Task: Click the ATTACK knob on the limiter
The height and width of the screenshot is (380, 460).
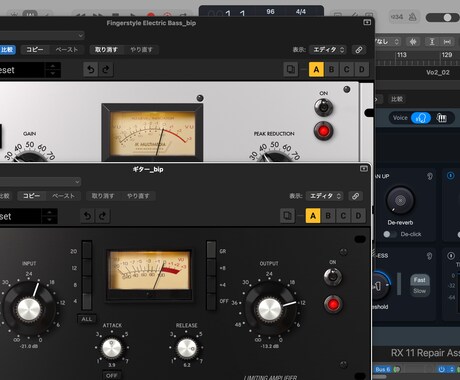Action: tap(112, 348)
